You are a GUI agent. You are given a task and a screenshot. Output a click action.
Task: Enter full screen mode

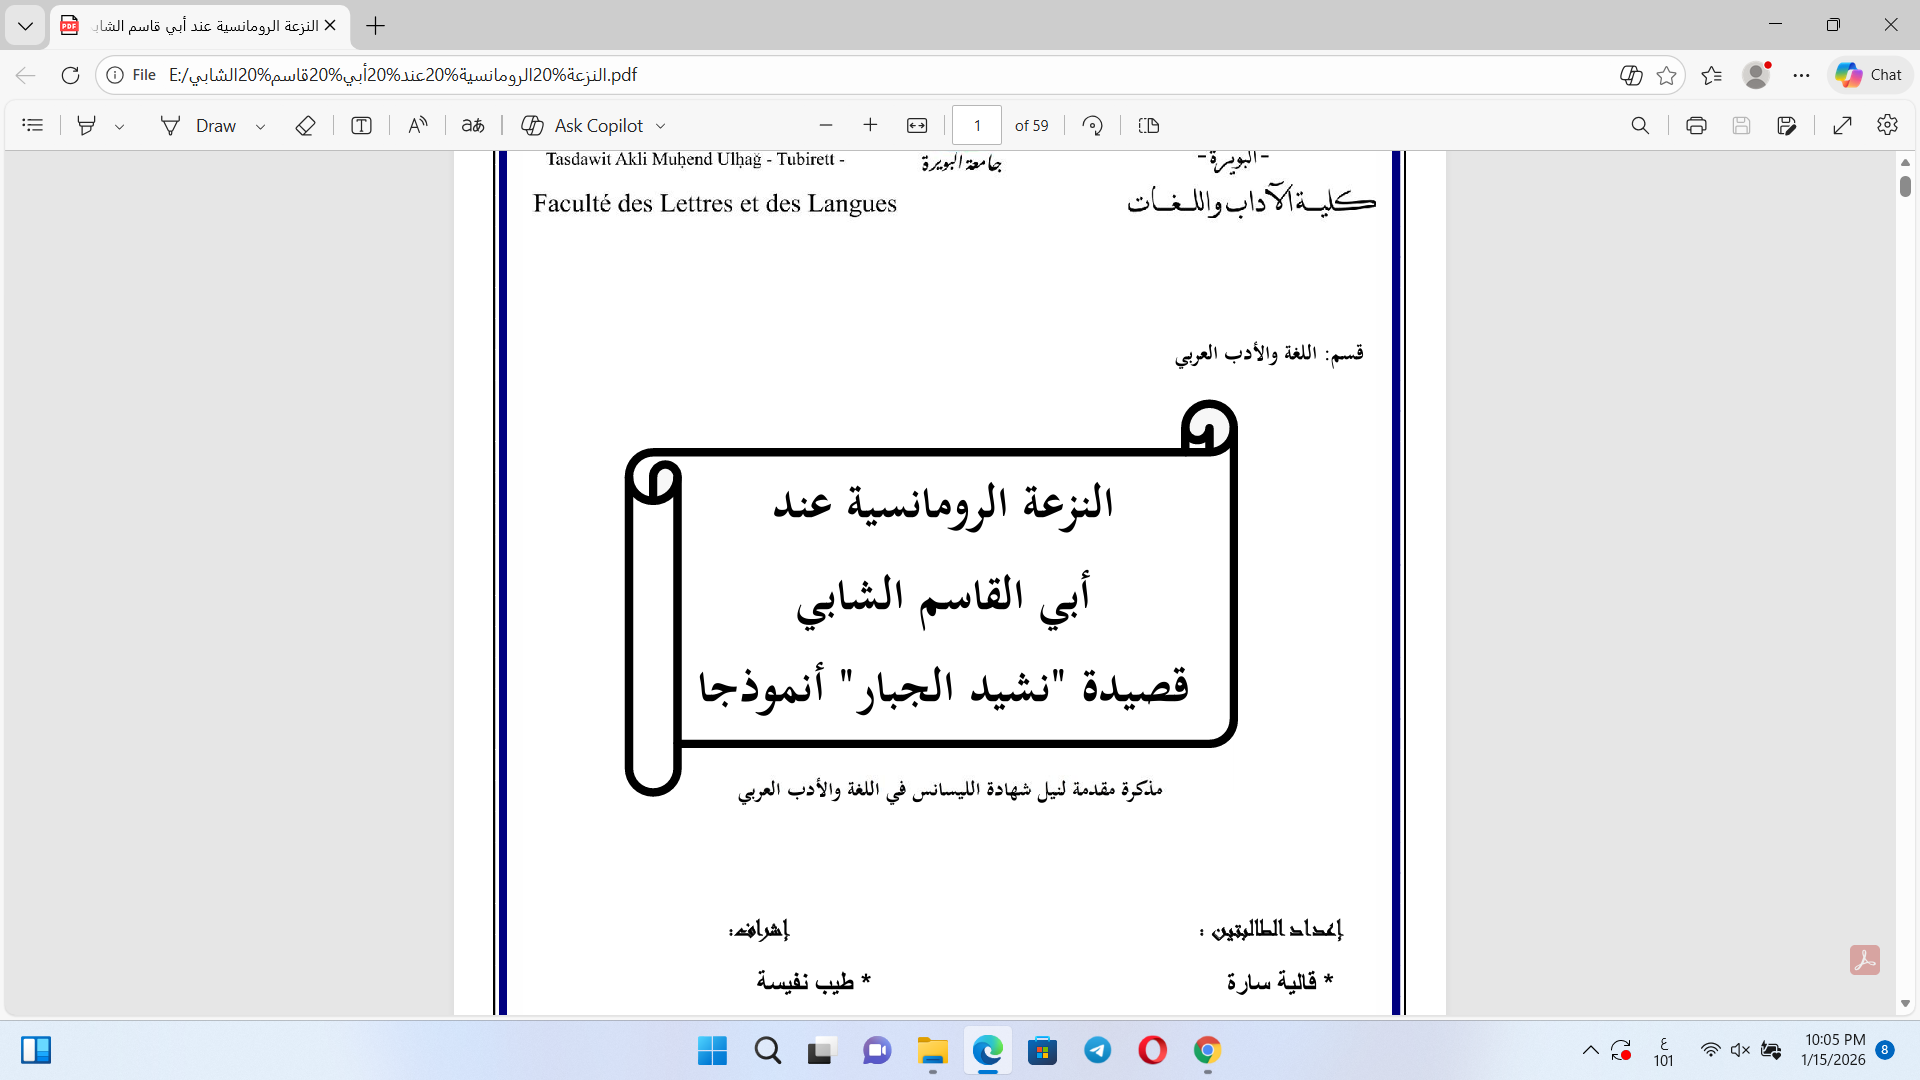click(x=1843, y=125)
